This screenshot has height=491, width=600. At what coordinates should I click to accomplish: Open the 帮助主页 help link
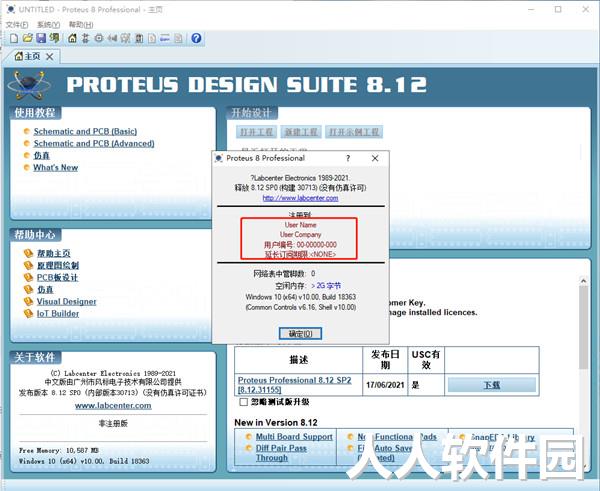[x=54, y=253]
